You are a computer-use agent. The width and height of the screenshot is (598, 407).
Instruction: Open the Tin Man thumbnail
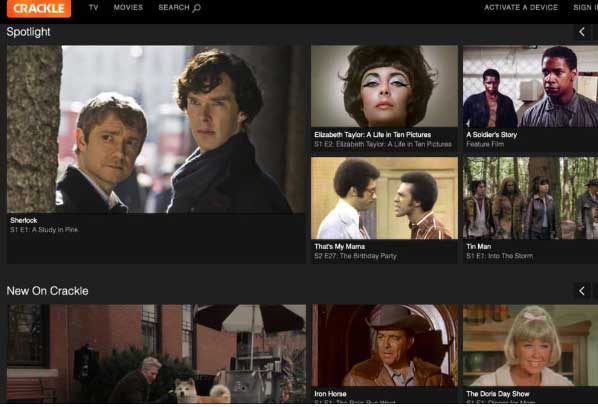(530, 198)
